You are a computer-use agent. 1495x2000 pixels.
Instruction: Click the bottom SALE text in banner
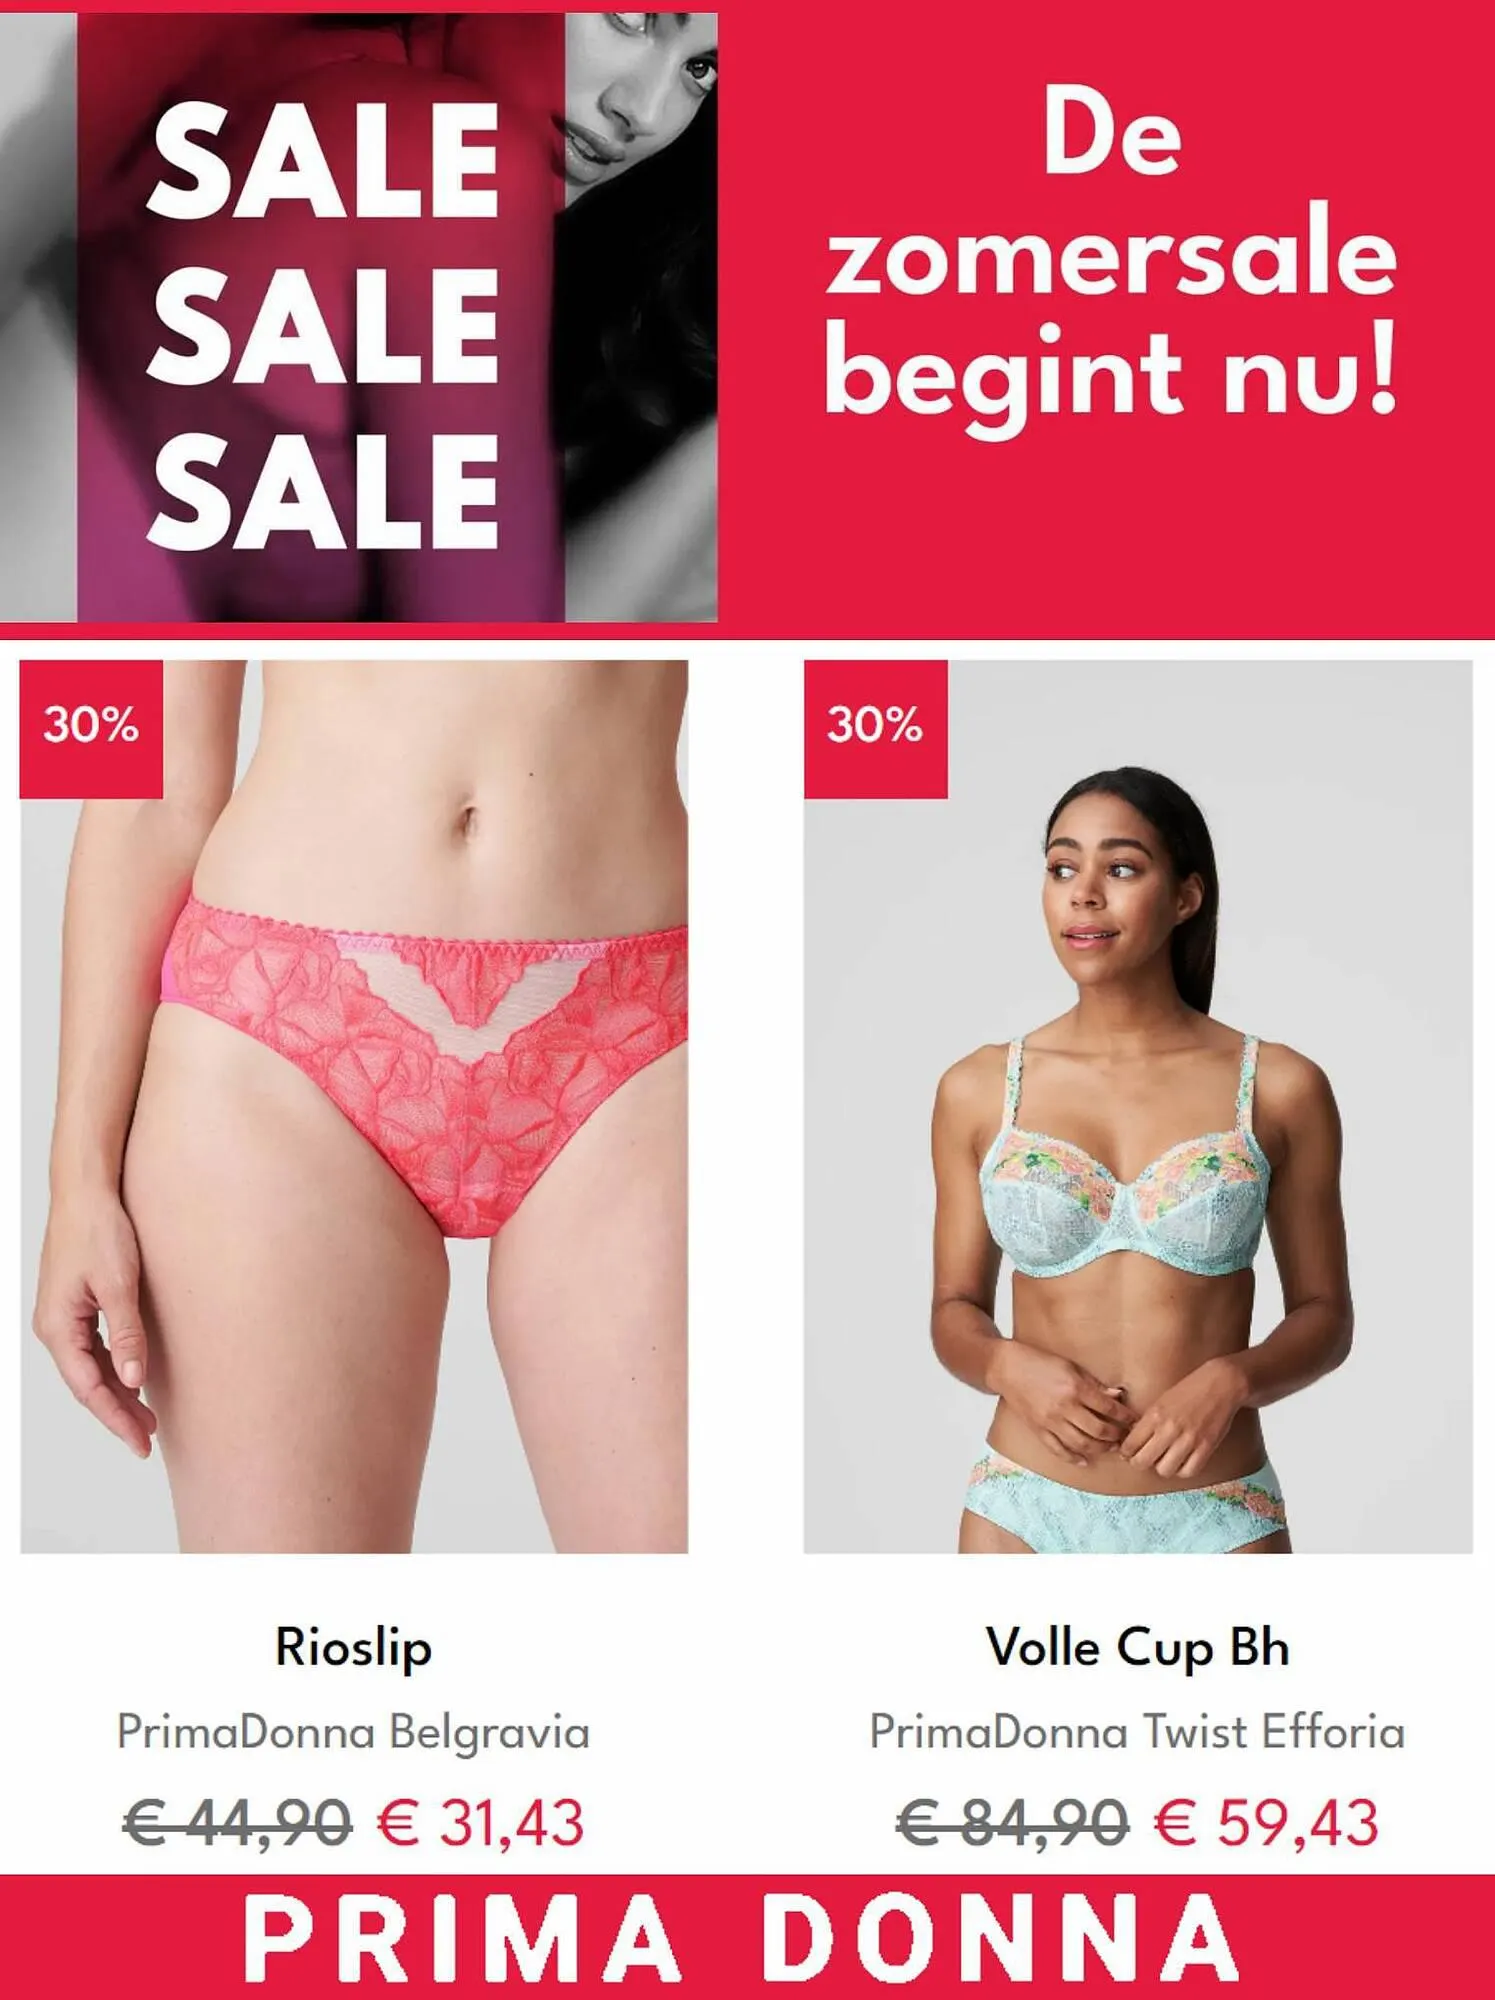pos(323,492)
